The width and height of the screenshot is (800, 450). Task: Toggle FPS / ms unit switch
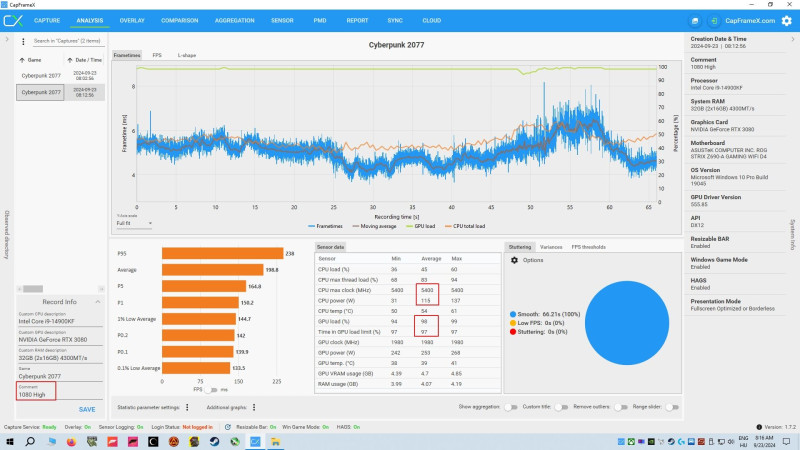point(210,390)
